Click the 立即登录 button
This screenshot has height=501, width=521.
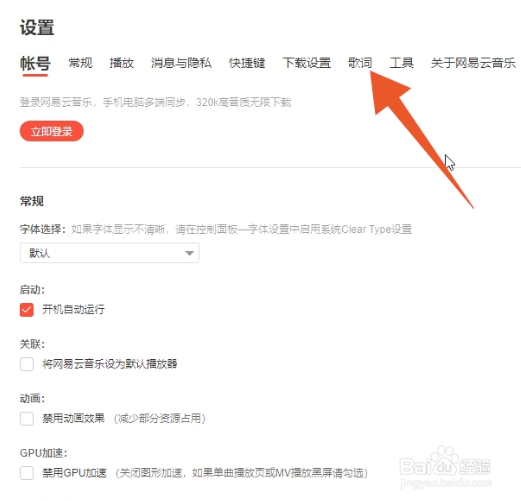coord(52,131)
